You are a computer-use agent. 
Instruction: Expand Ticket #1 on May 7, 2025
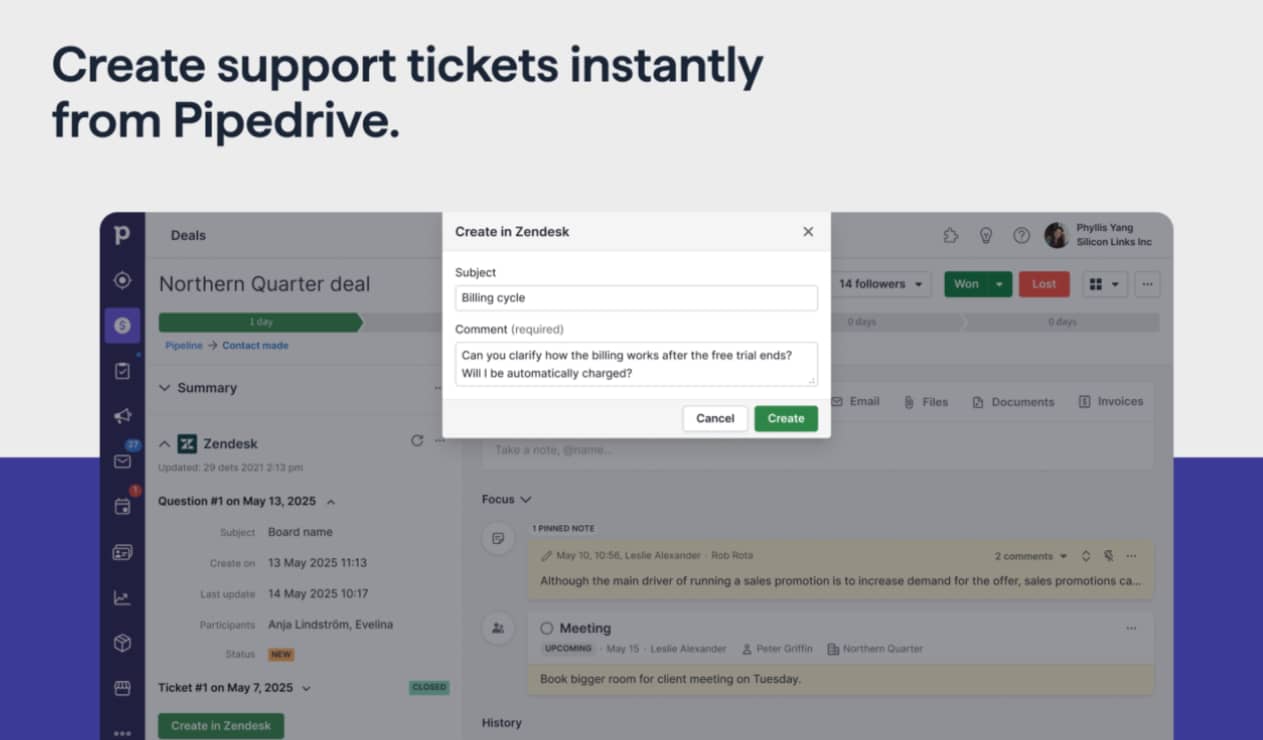pos(306,688)
